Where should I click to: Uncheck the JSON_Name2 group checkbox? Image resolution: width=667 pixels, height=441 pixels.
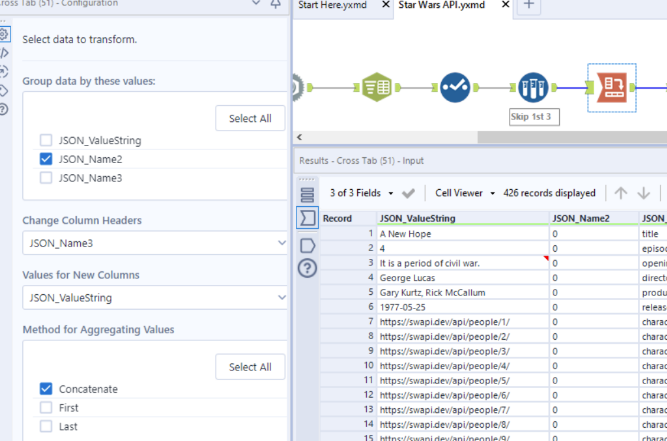[x=46, y=159]
